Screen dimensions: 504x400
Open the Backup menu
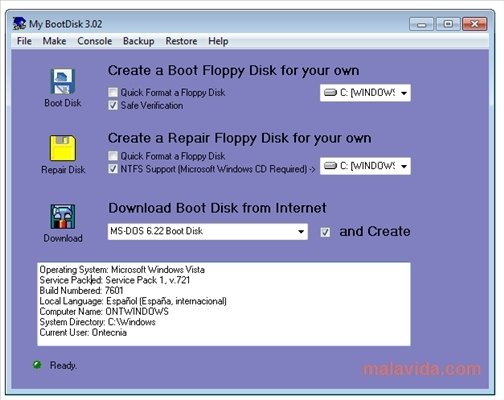coord(139,41)
